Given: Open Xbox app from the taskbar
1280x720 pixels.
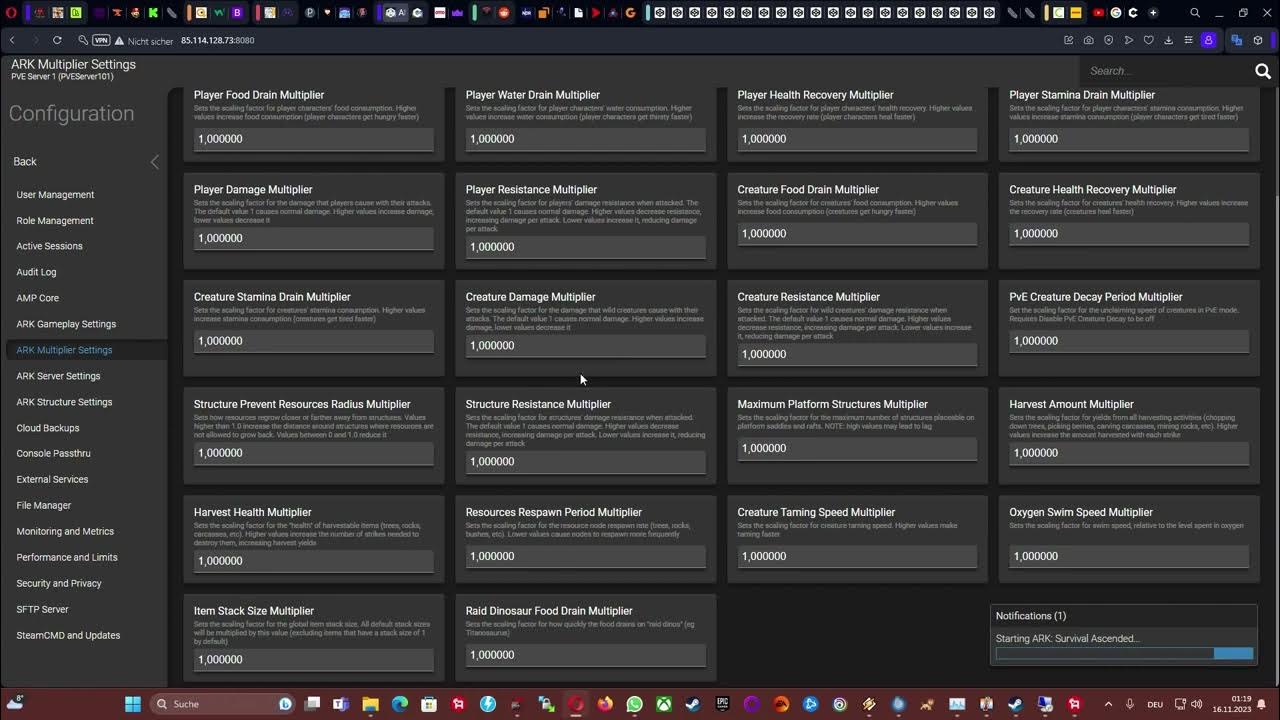Looking at the screenshot, I should (x=663, y=704).
